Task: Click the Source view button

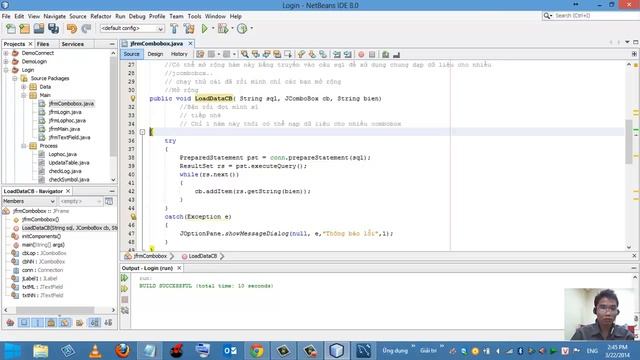Action: (131, 54)
